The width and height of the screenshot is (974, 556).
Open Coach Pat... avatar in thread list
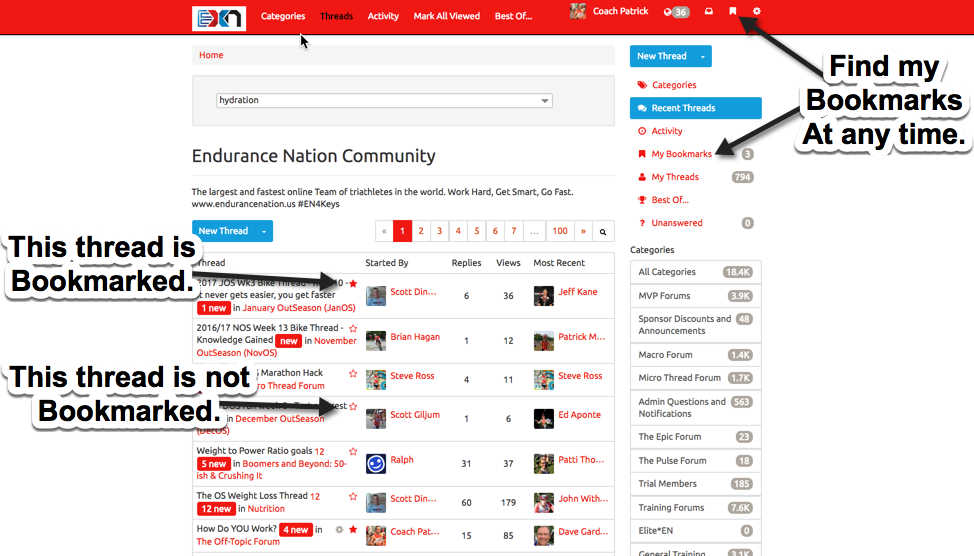pyautogui.click(x=376, y=535)
